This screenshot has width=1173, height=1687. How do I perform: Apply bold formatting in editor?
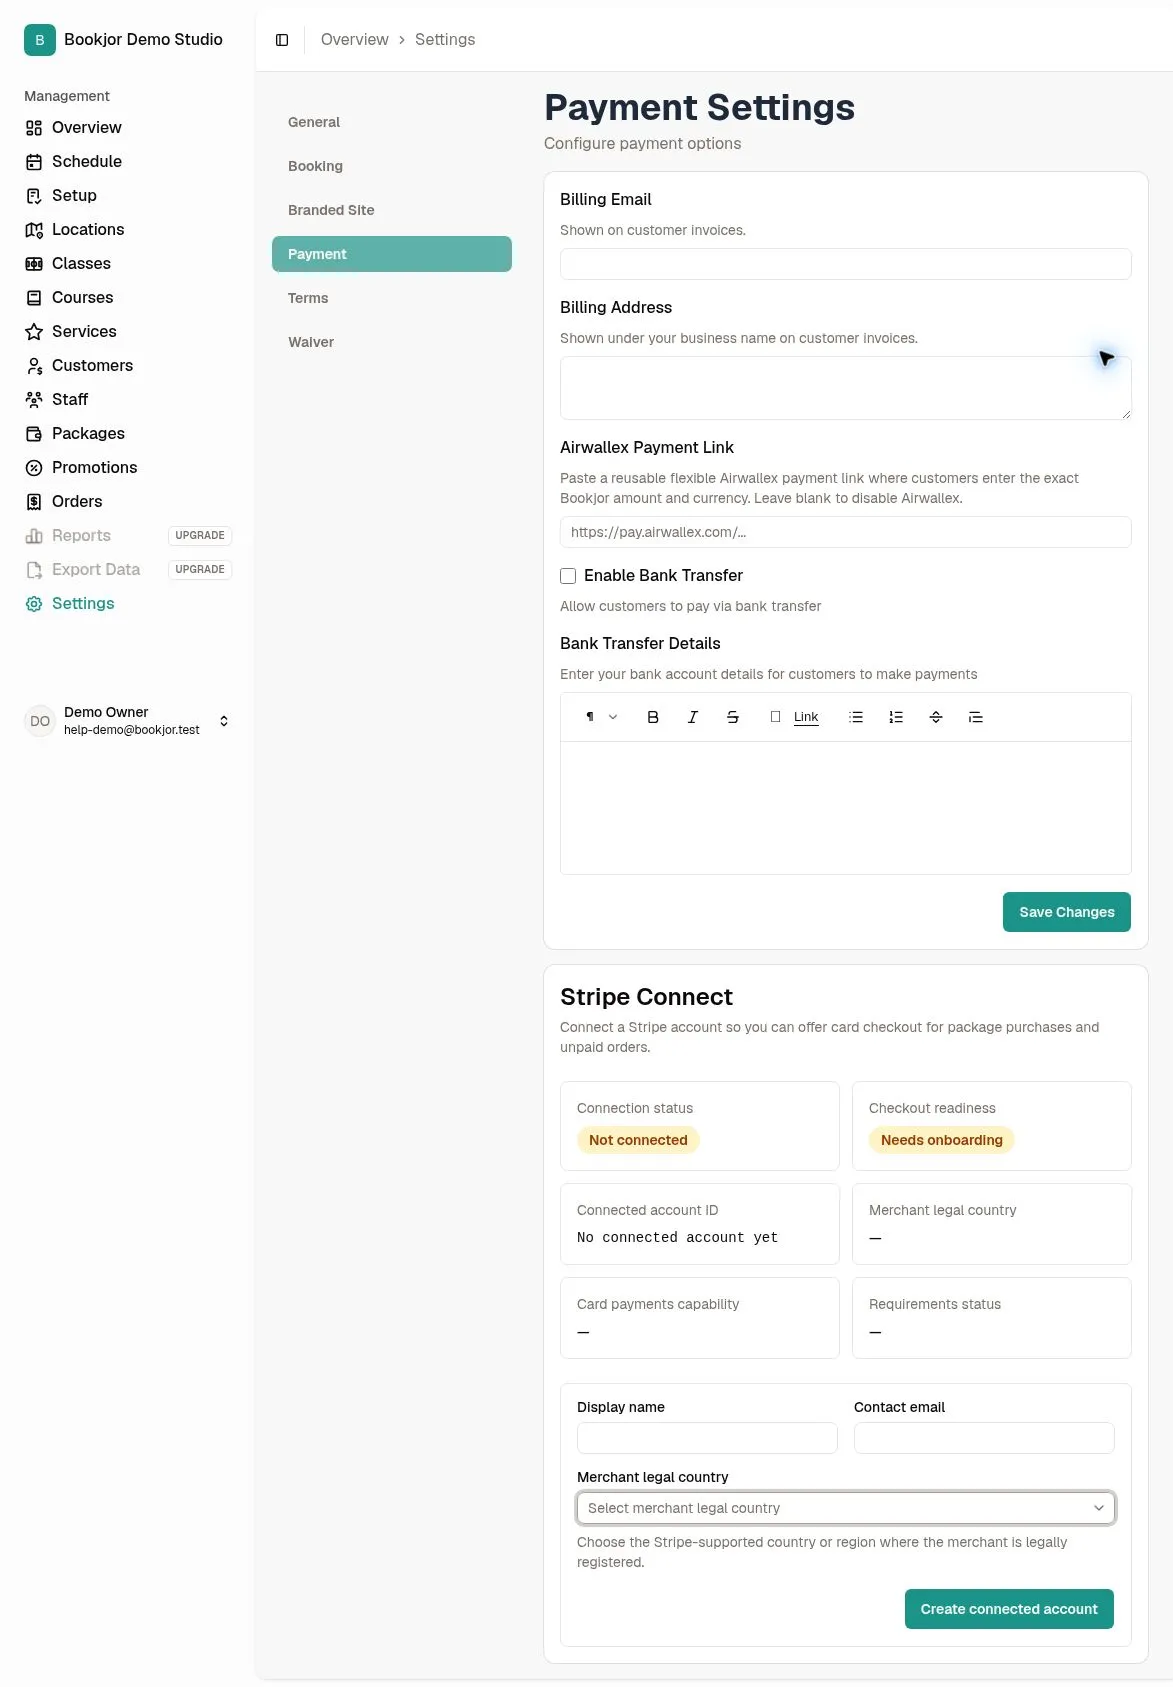click(653, 717)
